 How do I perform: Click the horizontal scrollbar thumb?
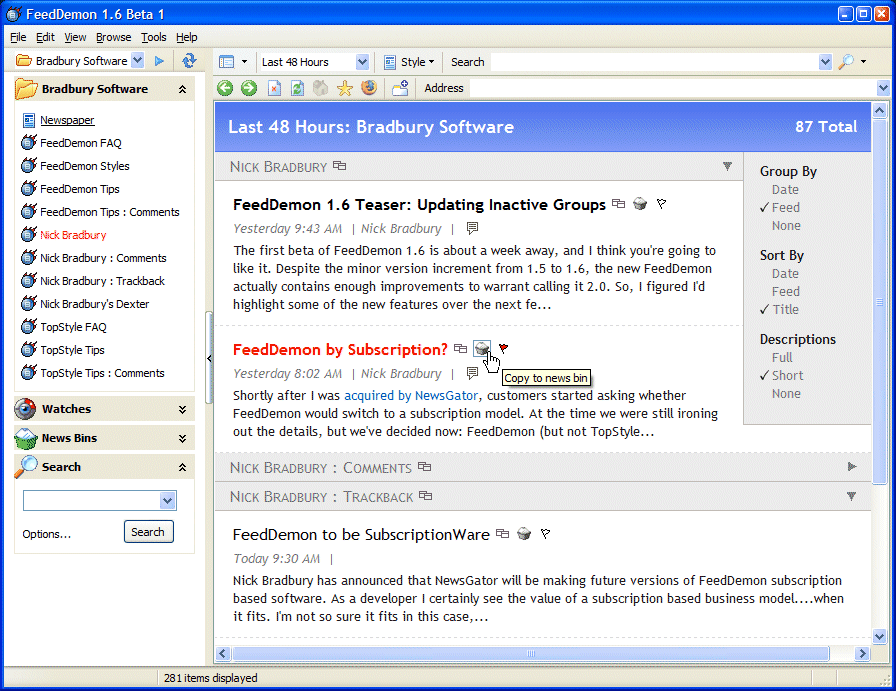click(531, 653)
